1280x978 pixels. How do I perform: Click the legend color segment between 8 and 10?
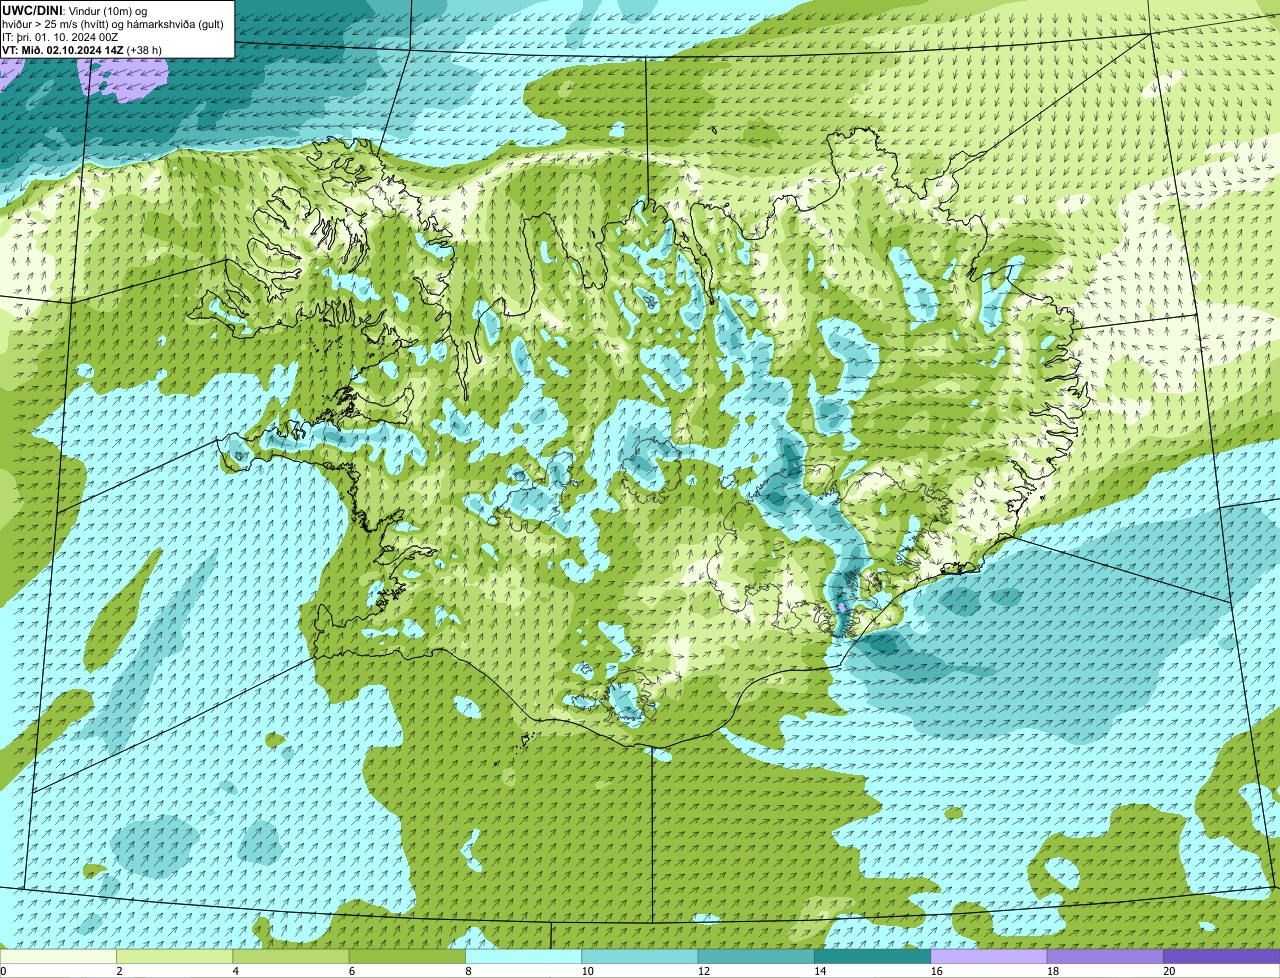(x=523, y=956)
